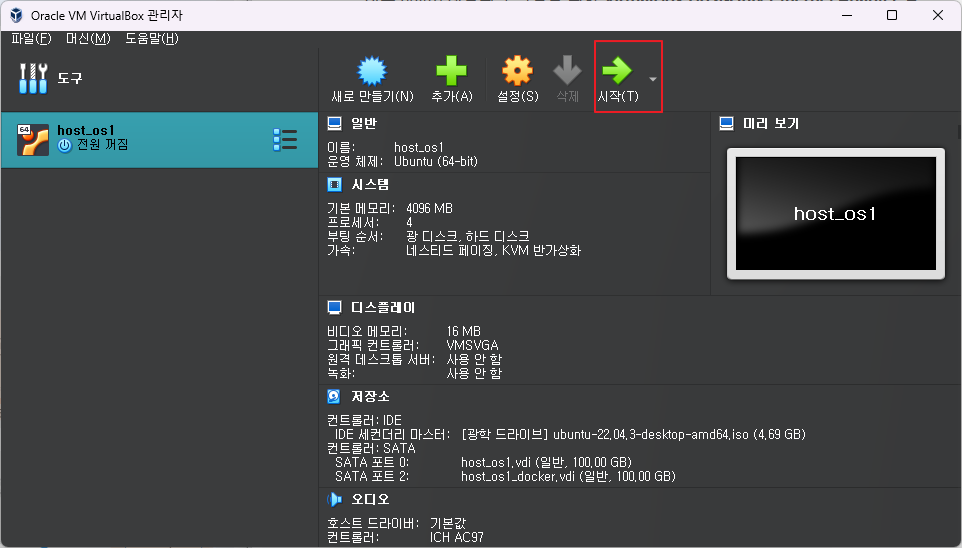This screenshot has width=962, height=548.
Task: Click the Display (디스플레이) monitor icon
Action: (x=334, y=307)
